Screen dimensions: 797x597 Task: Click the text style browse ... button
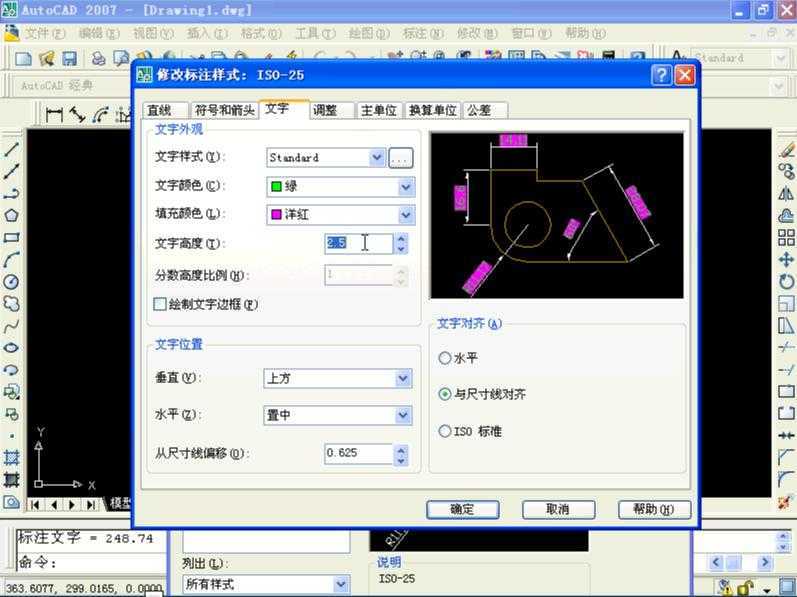401,158
